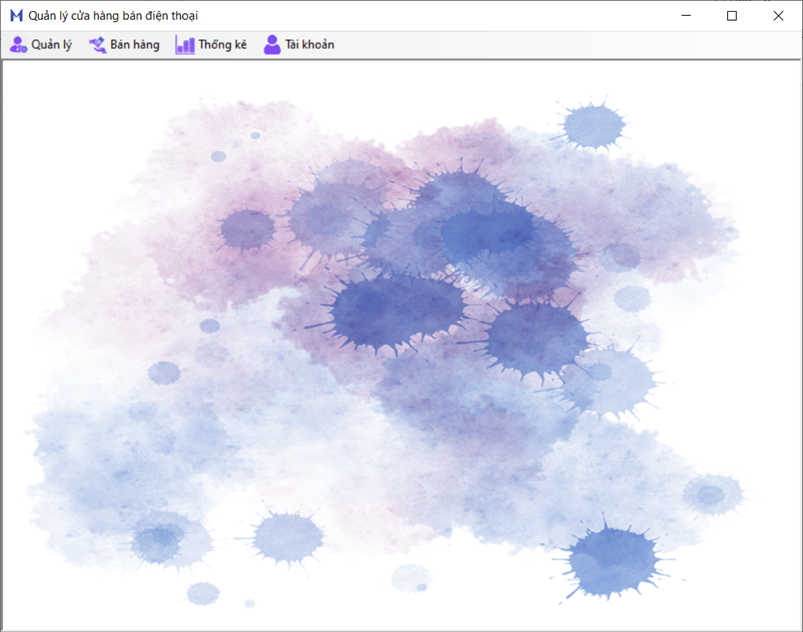Screen dimensions: 803x632
Task: Click the Bán hàng toolbar button
Action: point(124,44)
